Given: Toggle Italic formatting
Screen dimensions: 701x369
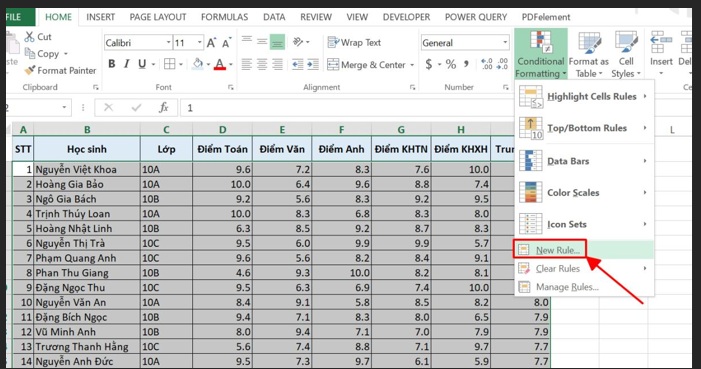Looking at the screenshot, I should click(x=127, y=64).
